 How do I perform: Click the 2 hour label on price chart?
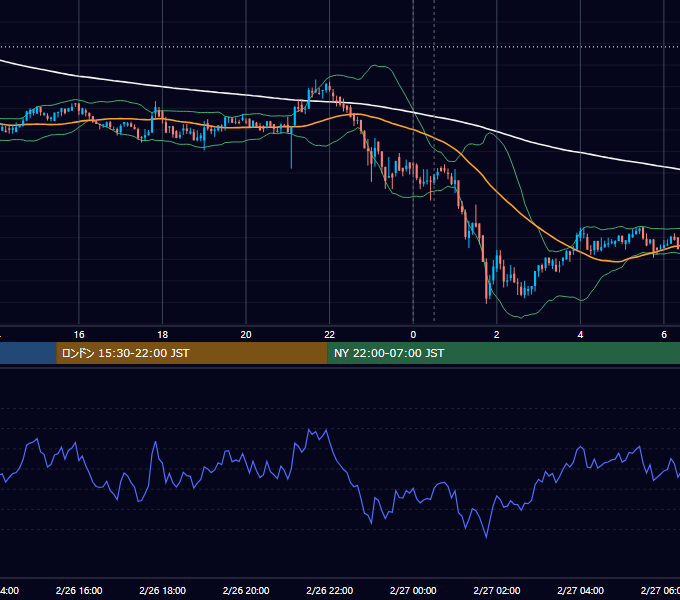[x=497, y=335]
